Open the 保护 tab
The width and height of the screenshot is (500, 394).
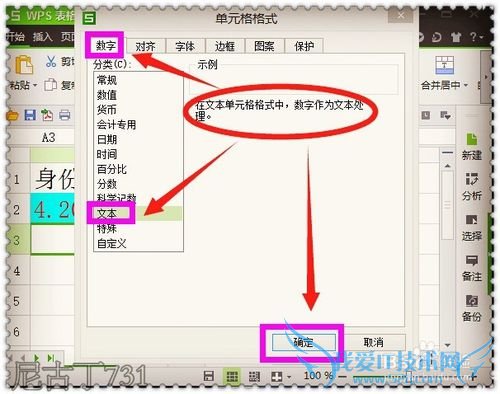tap(304, 46)
